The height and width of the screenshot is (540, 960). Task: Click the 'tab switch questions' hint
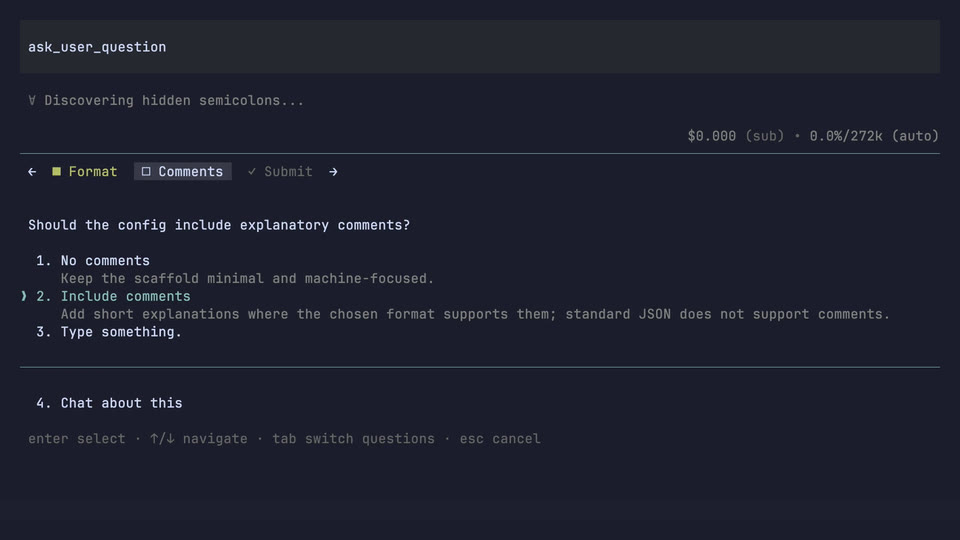click(353, 439)
